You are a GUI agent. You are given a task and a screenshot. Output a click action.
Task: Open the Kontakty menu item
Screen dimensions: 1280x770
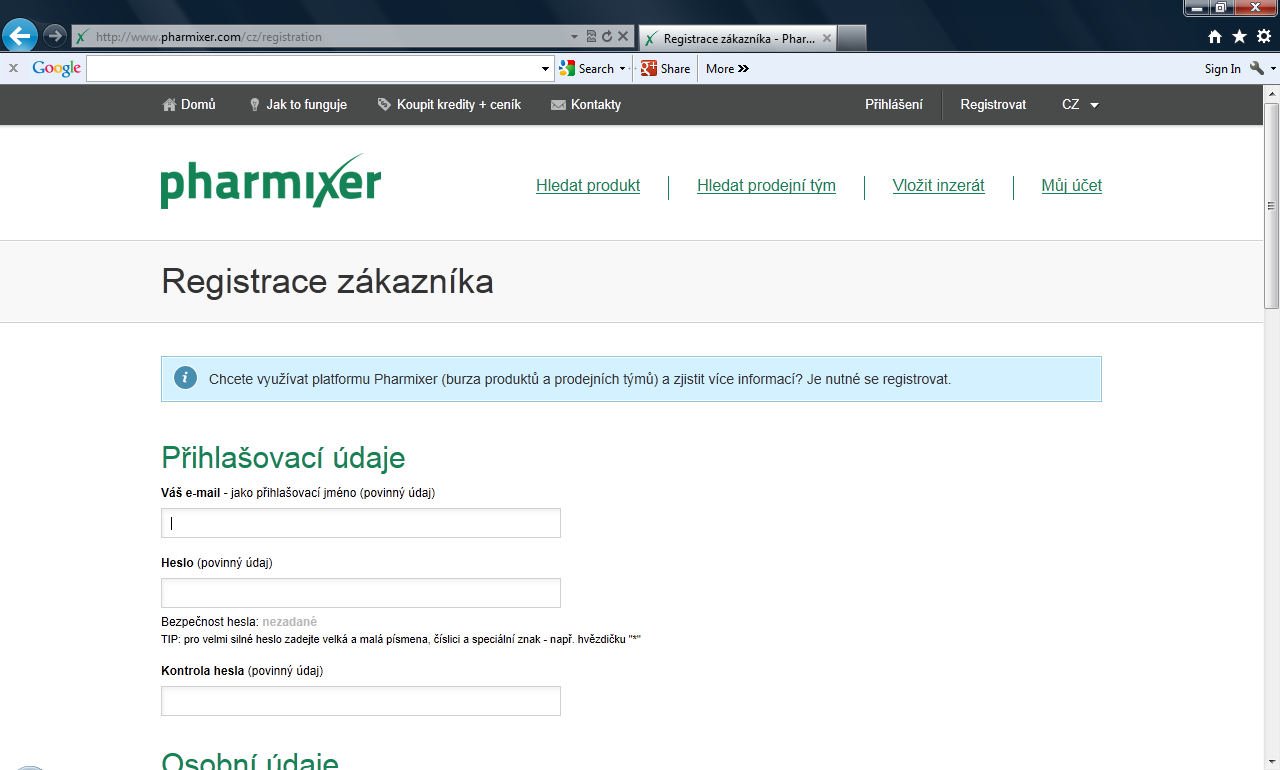coord(586,104)
